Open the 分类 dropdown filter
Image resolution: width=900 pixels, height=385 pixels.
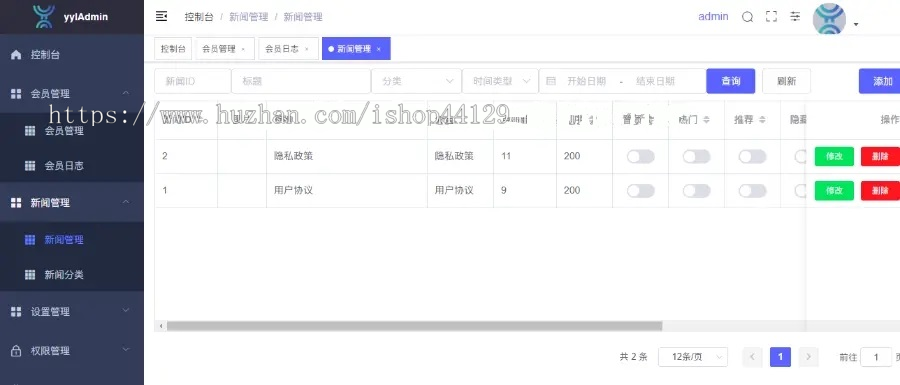pyautogui.click(x=417, y=81)
